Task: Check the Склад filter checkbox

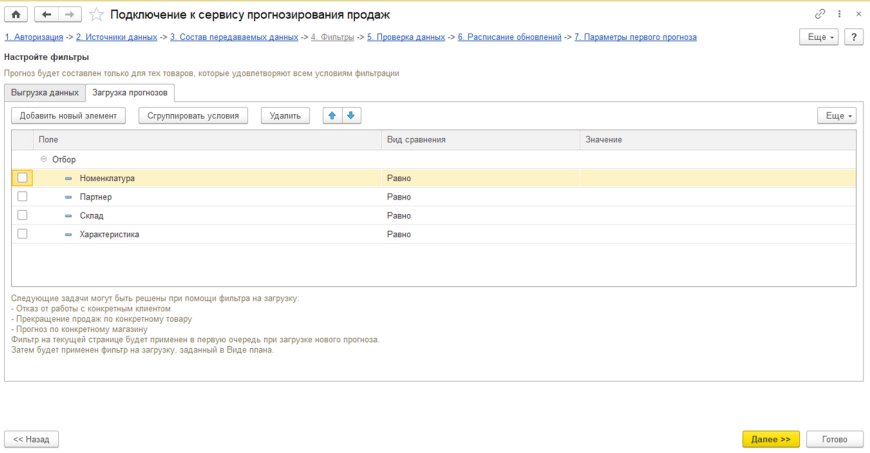Action: point(22,215)
